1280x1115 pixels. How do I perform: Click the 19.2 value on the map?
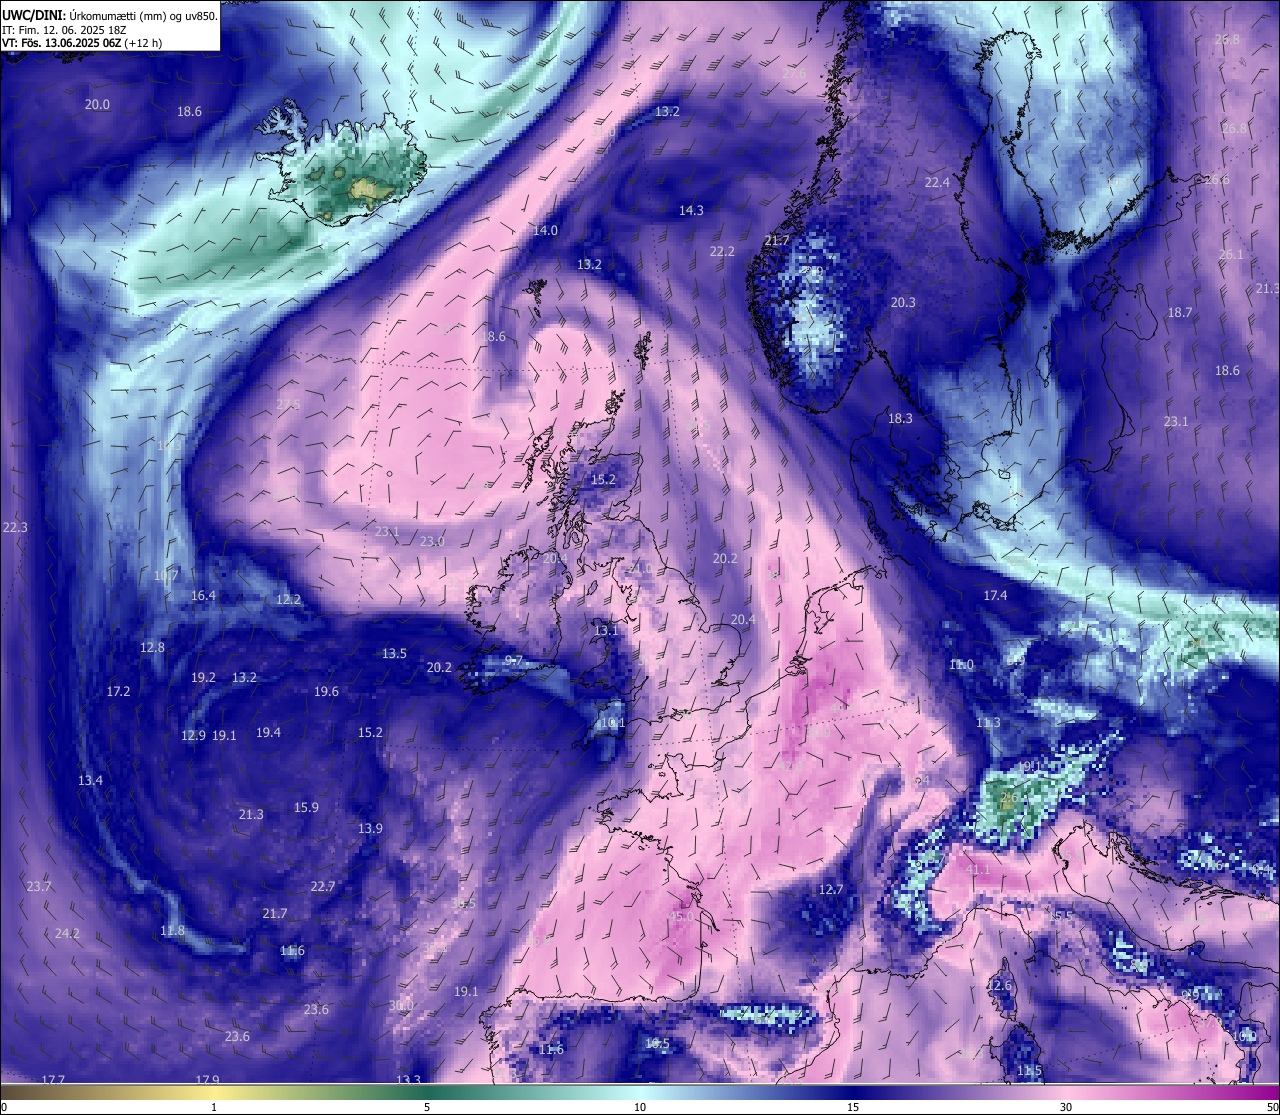[203, 678]
